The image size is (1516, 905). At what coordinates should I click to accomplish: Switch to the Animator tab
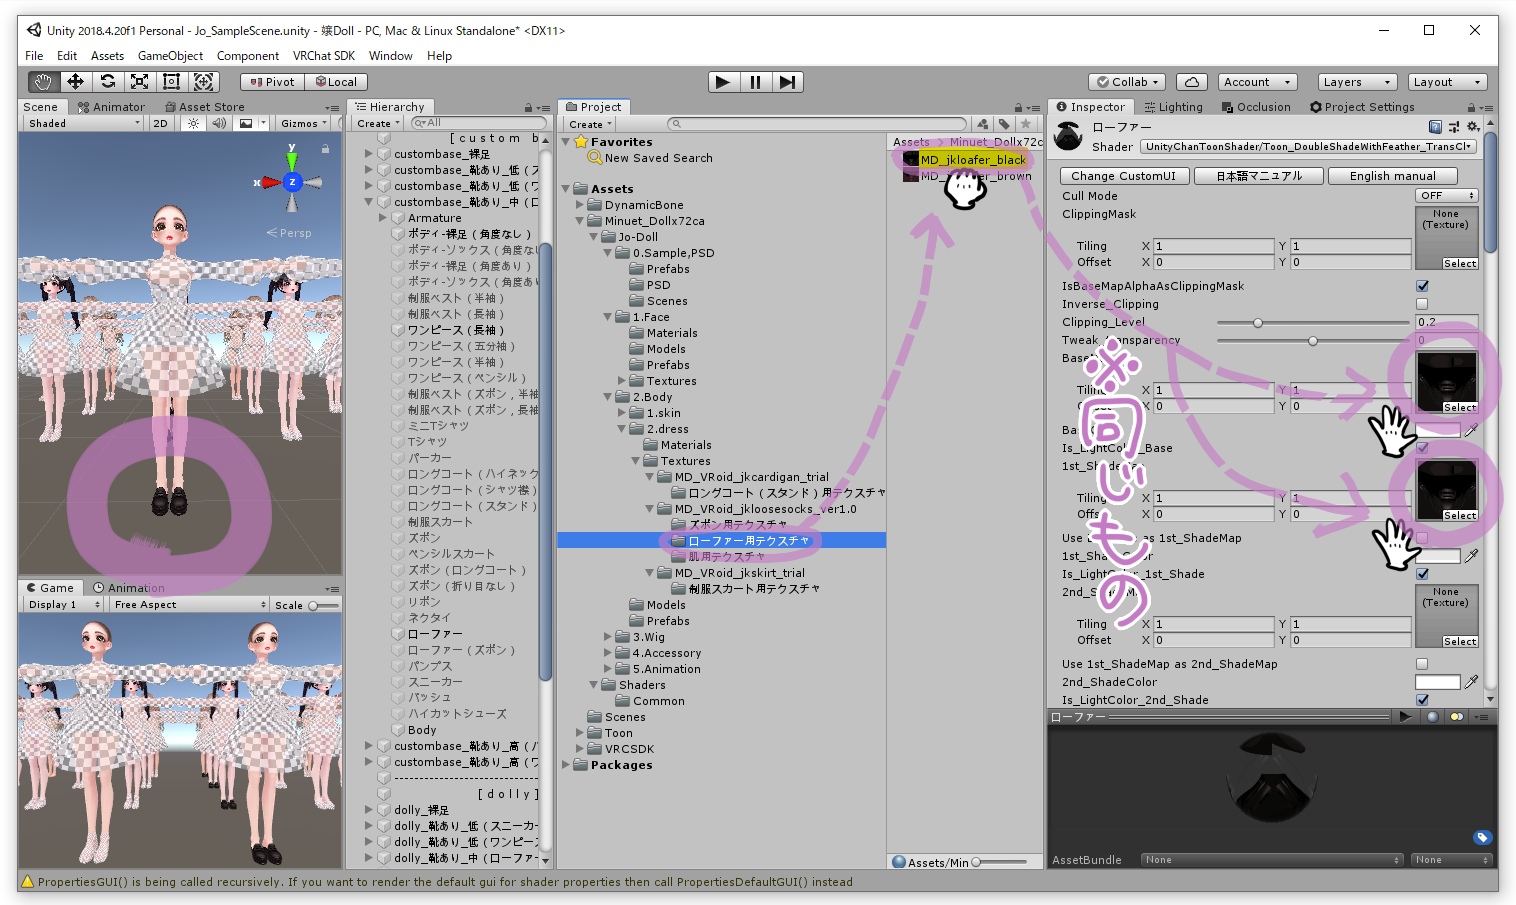pos(111,107)
